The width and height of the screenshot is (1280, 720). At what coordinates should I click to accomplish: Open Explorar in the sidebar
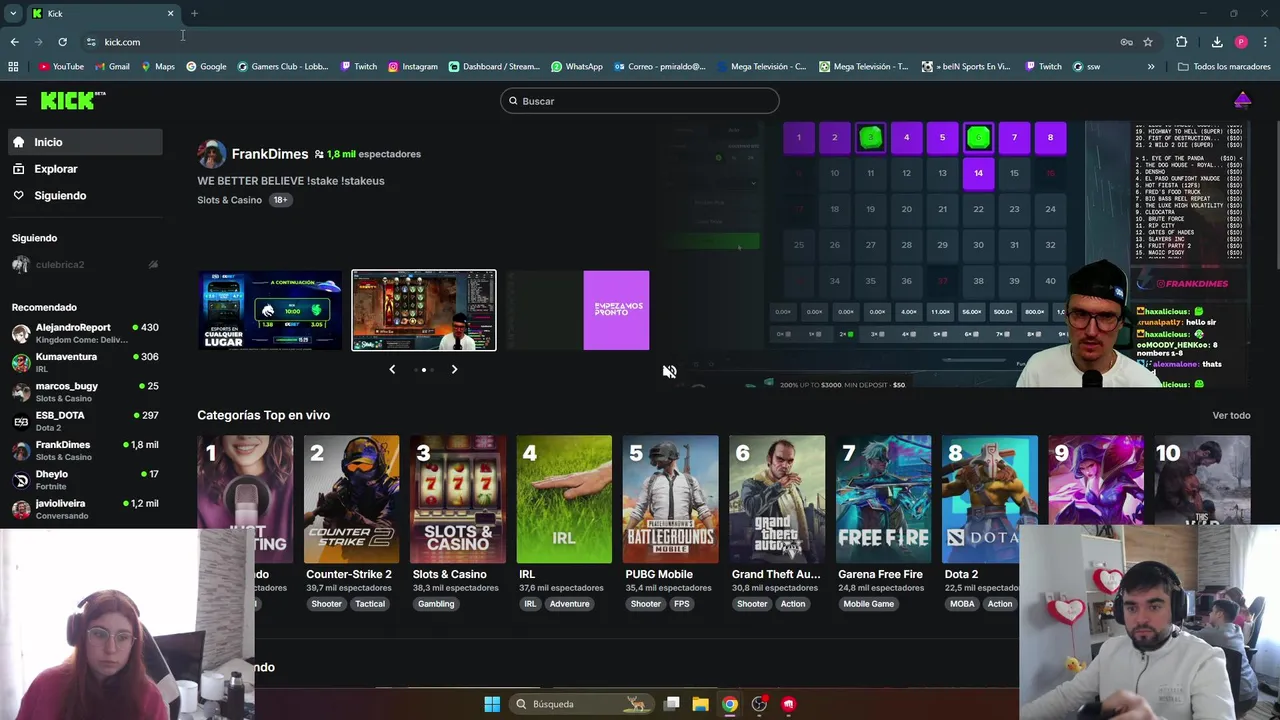(x=84, y=169)
